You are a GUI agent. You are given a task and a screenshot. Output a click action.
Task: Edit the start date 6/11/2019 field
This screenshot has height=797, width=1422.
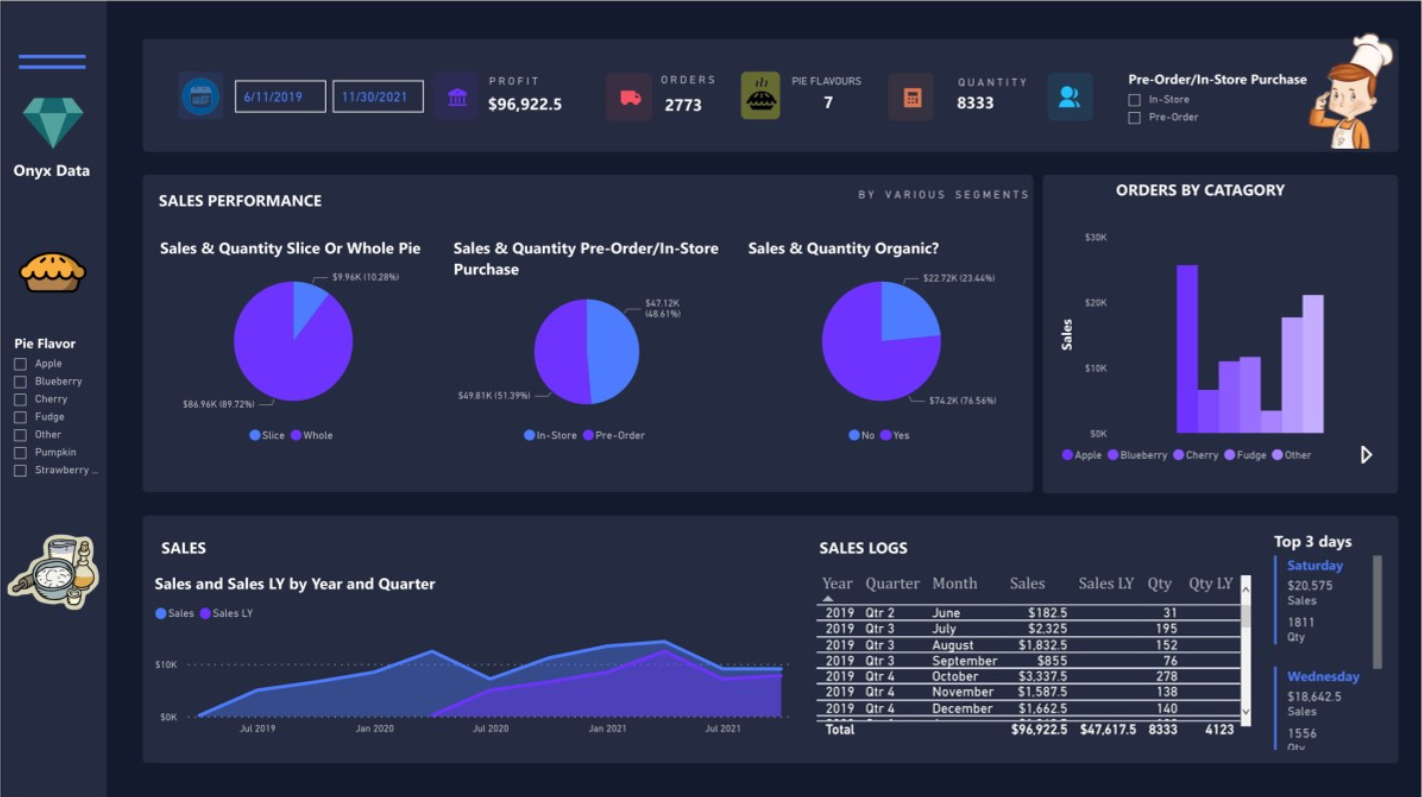pos(280,97)
